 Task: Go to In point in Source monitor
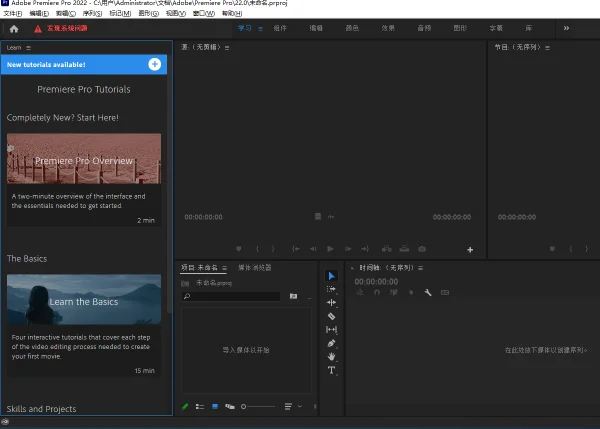[295, 249]
